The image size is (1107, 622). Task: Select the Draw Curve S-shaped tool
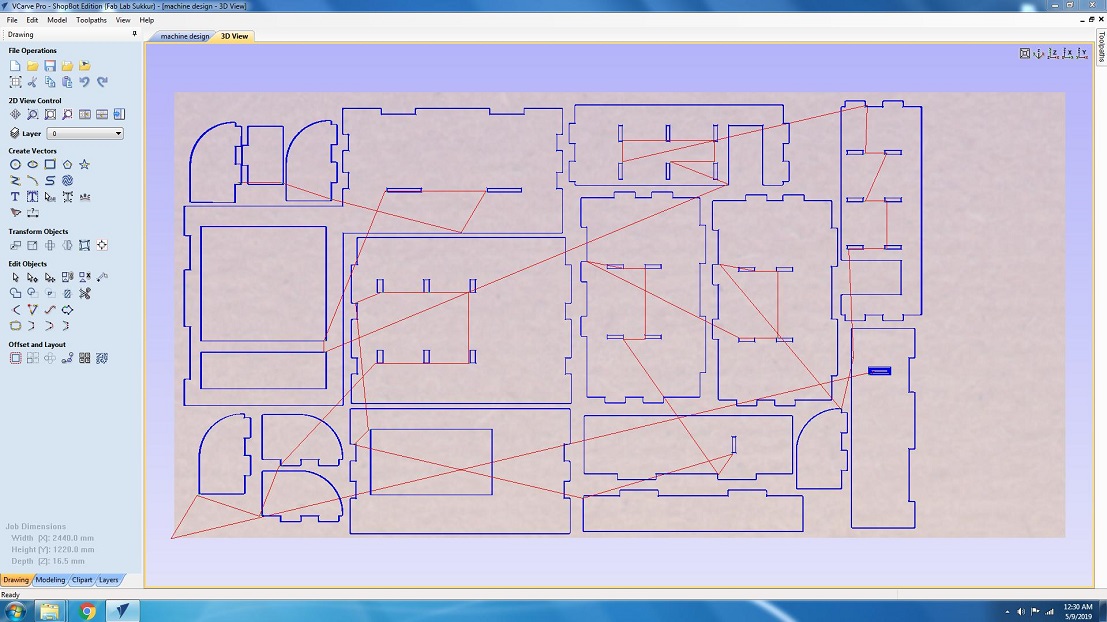tap(49, 181)
